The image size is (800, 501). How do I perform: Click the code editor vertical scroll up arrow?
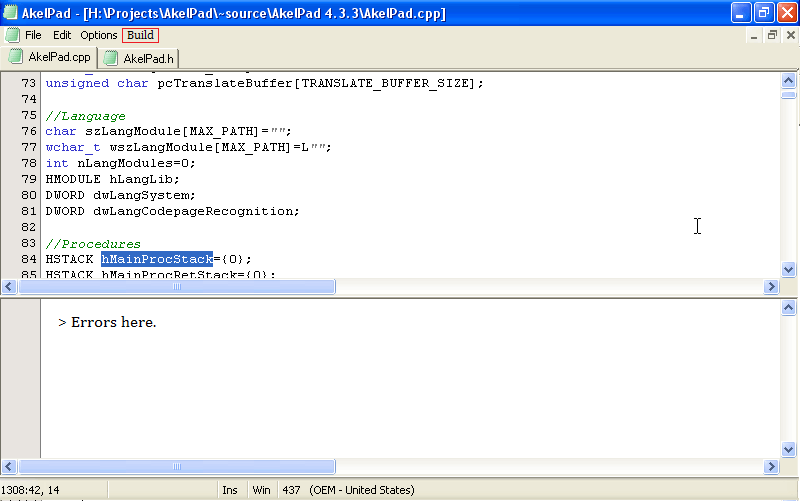(x=788, y=81)
